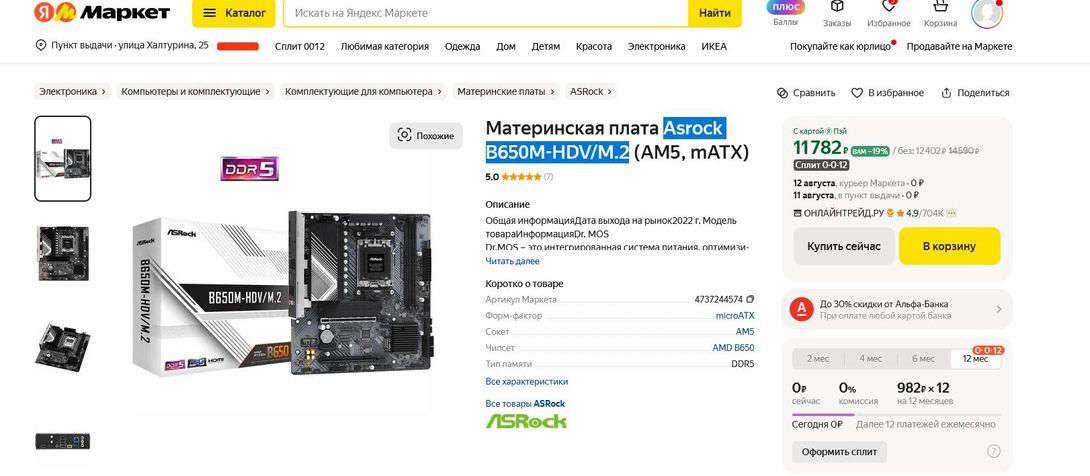Select the 4 мес split period
The width and height of the screenshot is (1090, 476).
pos(870,359)
